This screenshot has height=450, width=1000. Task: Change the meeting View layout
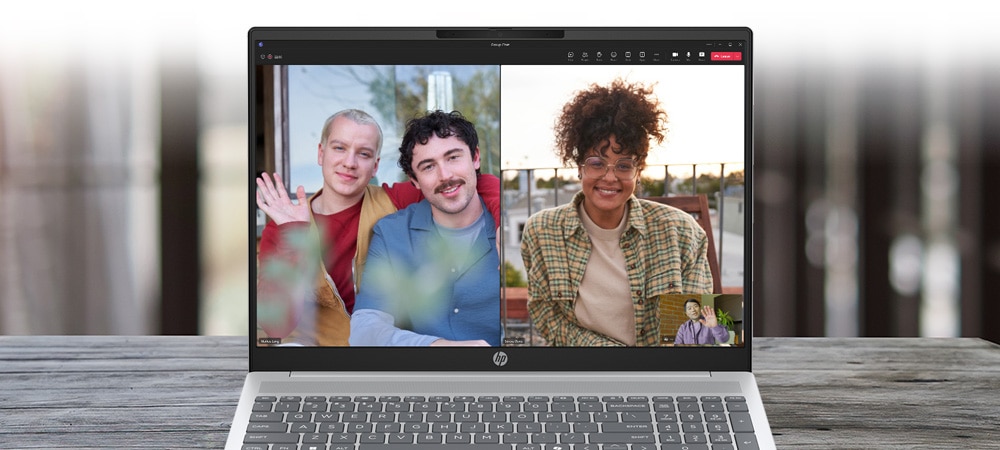click(x=628, y=56)
